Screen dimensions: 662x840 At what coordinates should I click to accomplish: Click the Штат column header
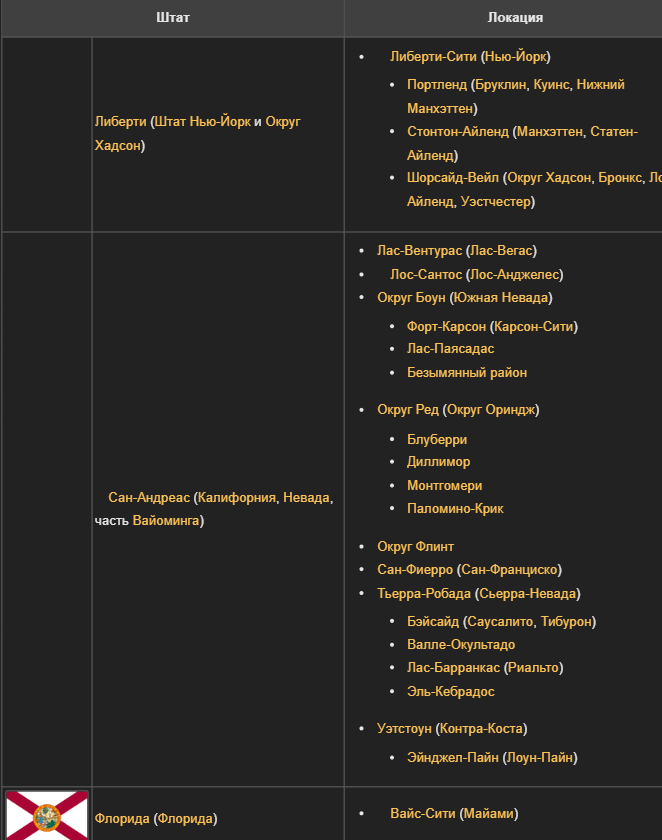click(173, 18)
